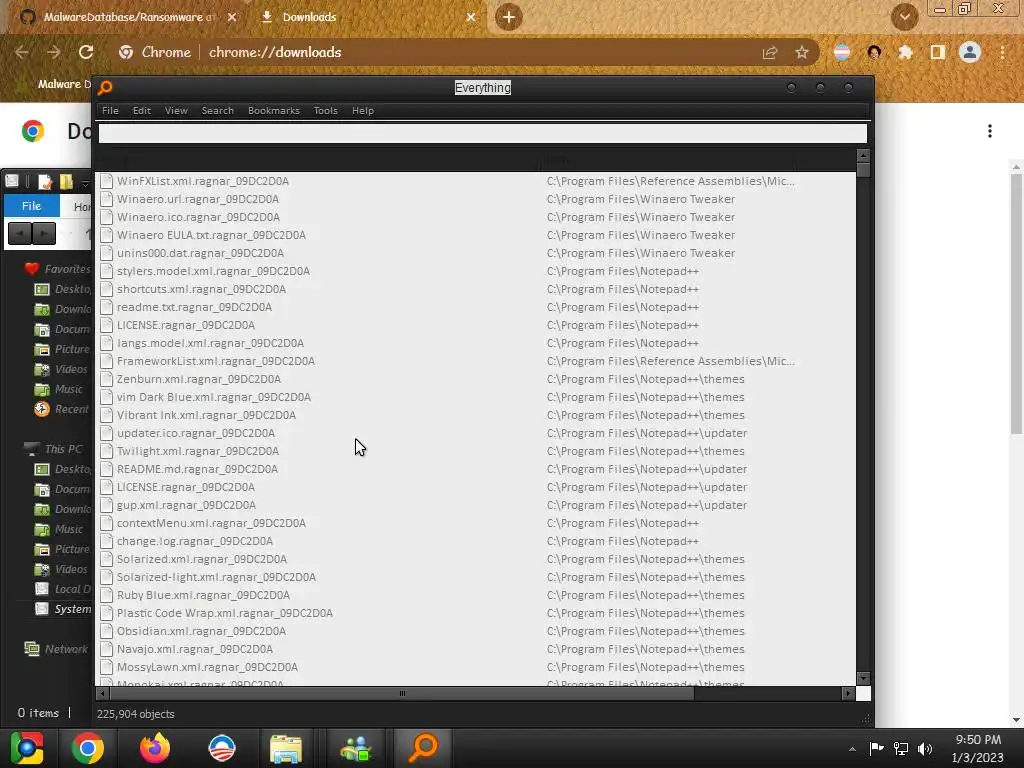Select file Twilight.xml.ragnar_09DC2D0A
This screenshot has height=768, width=1024.
pyautogui.click(x=197, y=451)
